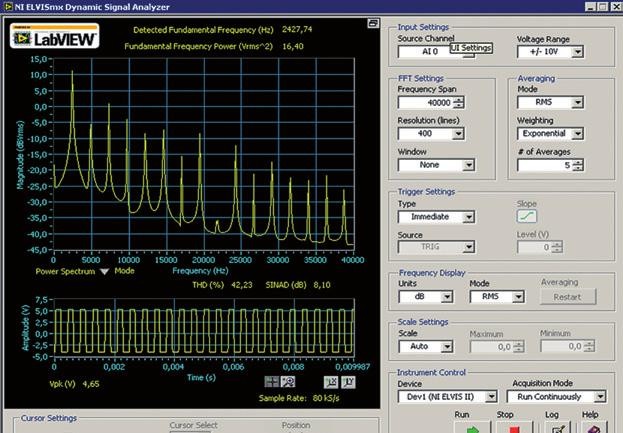Image resolution: width=623 pixels, height=433 pixels.
Task: Open the Log icon button
Action: 558,428
